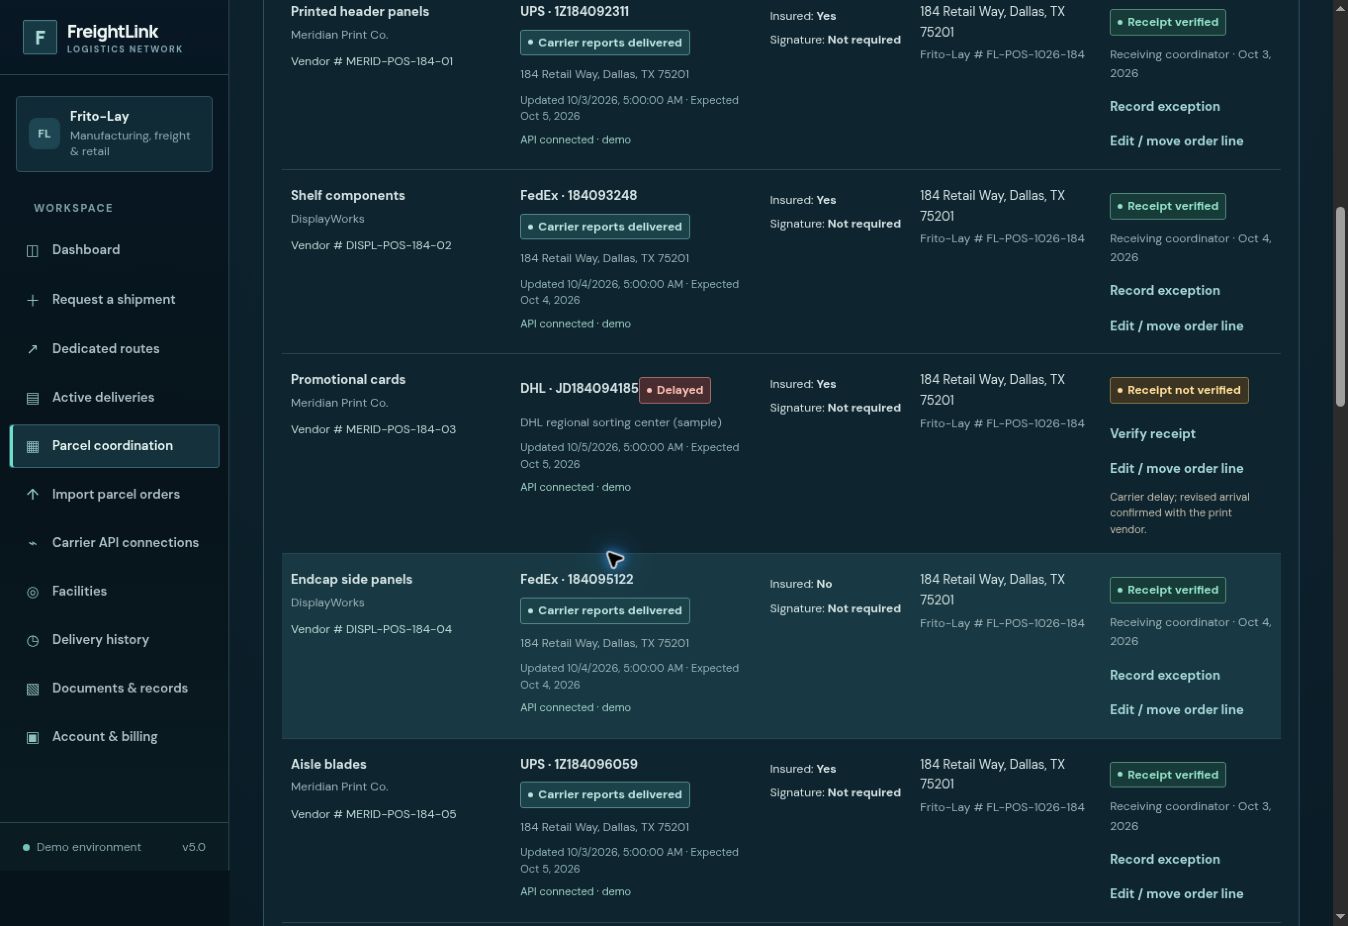The height and width of the screenshot is (926, 1348).
Task: Click the Demo environment status indicator
Action: [x=82, y=848]
